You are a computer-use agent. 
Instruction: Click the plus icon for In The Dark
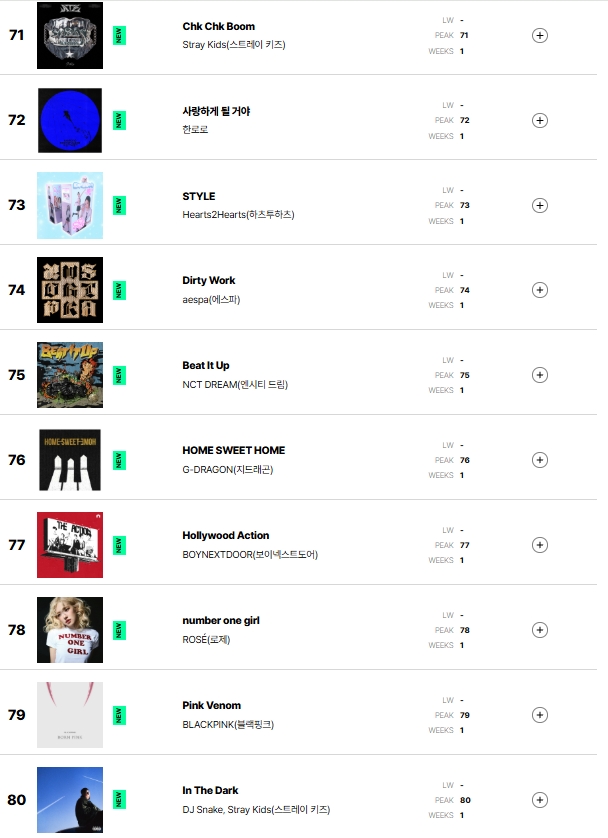[540, 800]
